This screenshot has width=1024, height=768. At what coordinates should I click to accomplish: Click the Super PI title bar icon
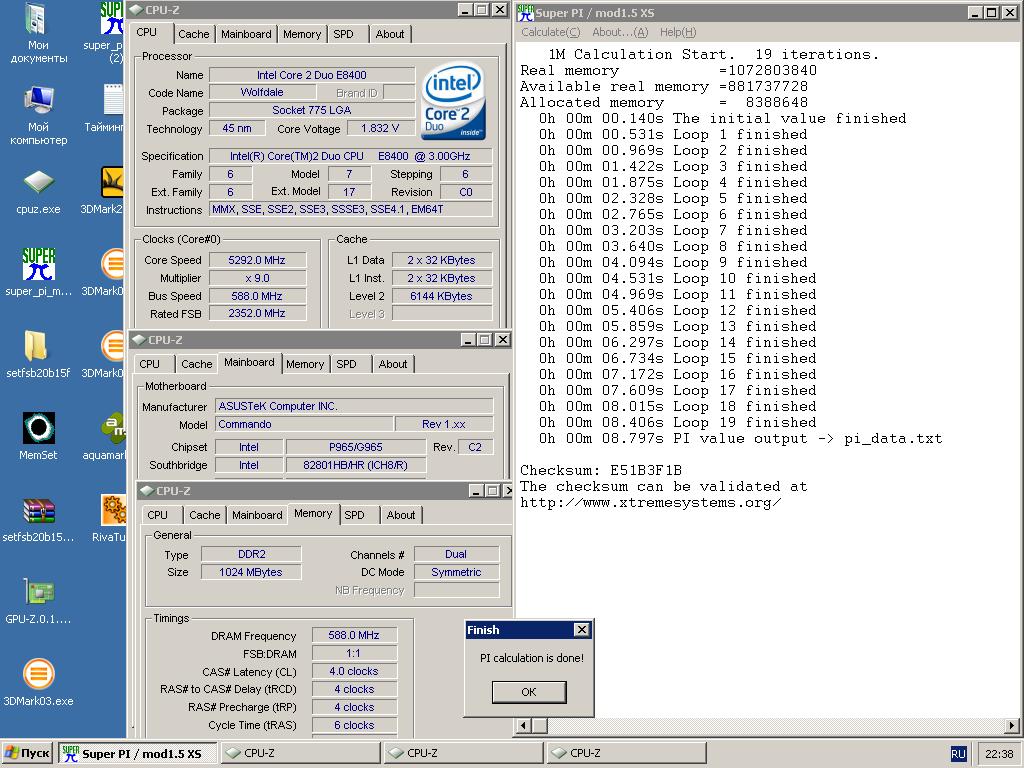click(x=525, y=12)
